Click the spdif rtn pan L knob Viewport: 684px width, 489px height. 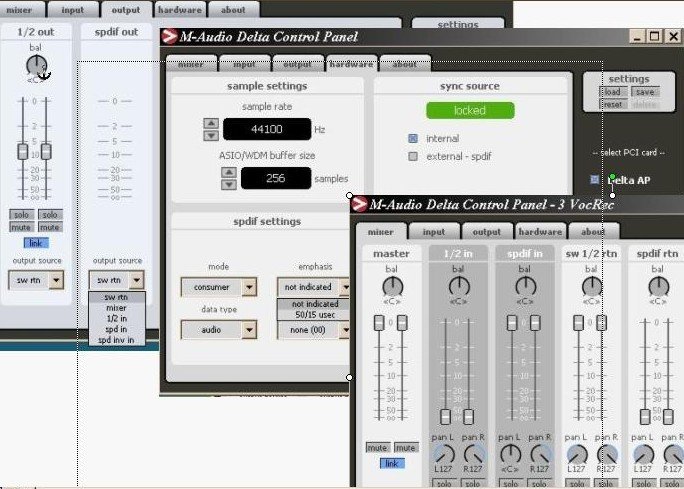point(643,455)
